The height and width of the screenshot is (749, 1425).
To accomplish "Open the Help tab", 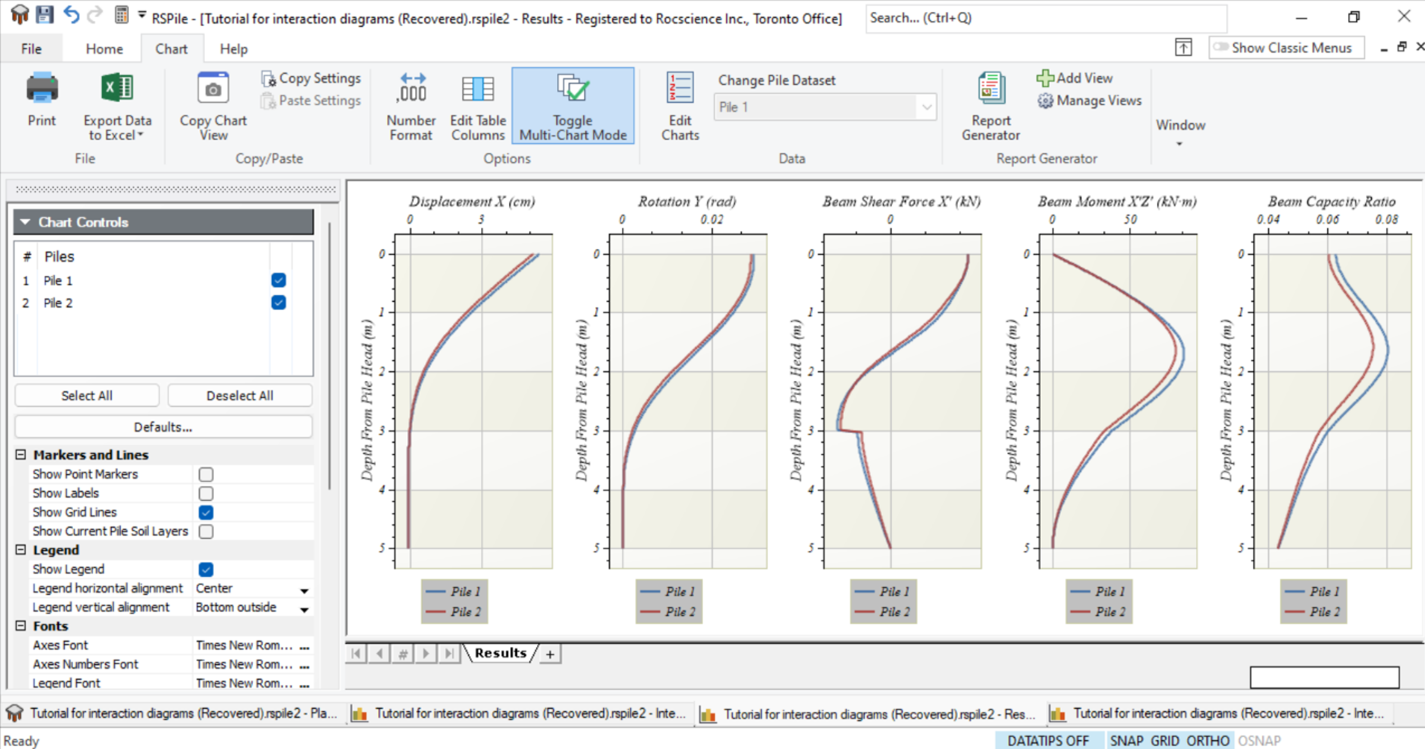I will (234, 48).
